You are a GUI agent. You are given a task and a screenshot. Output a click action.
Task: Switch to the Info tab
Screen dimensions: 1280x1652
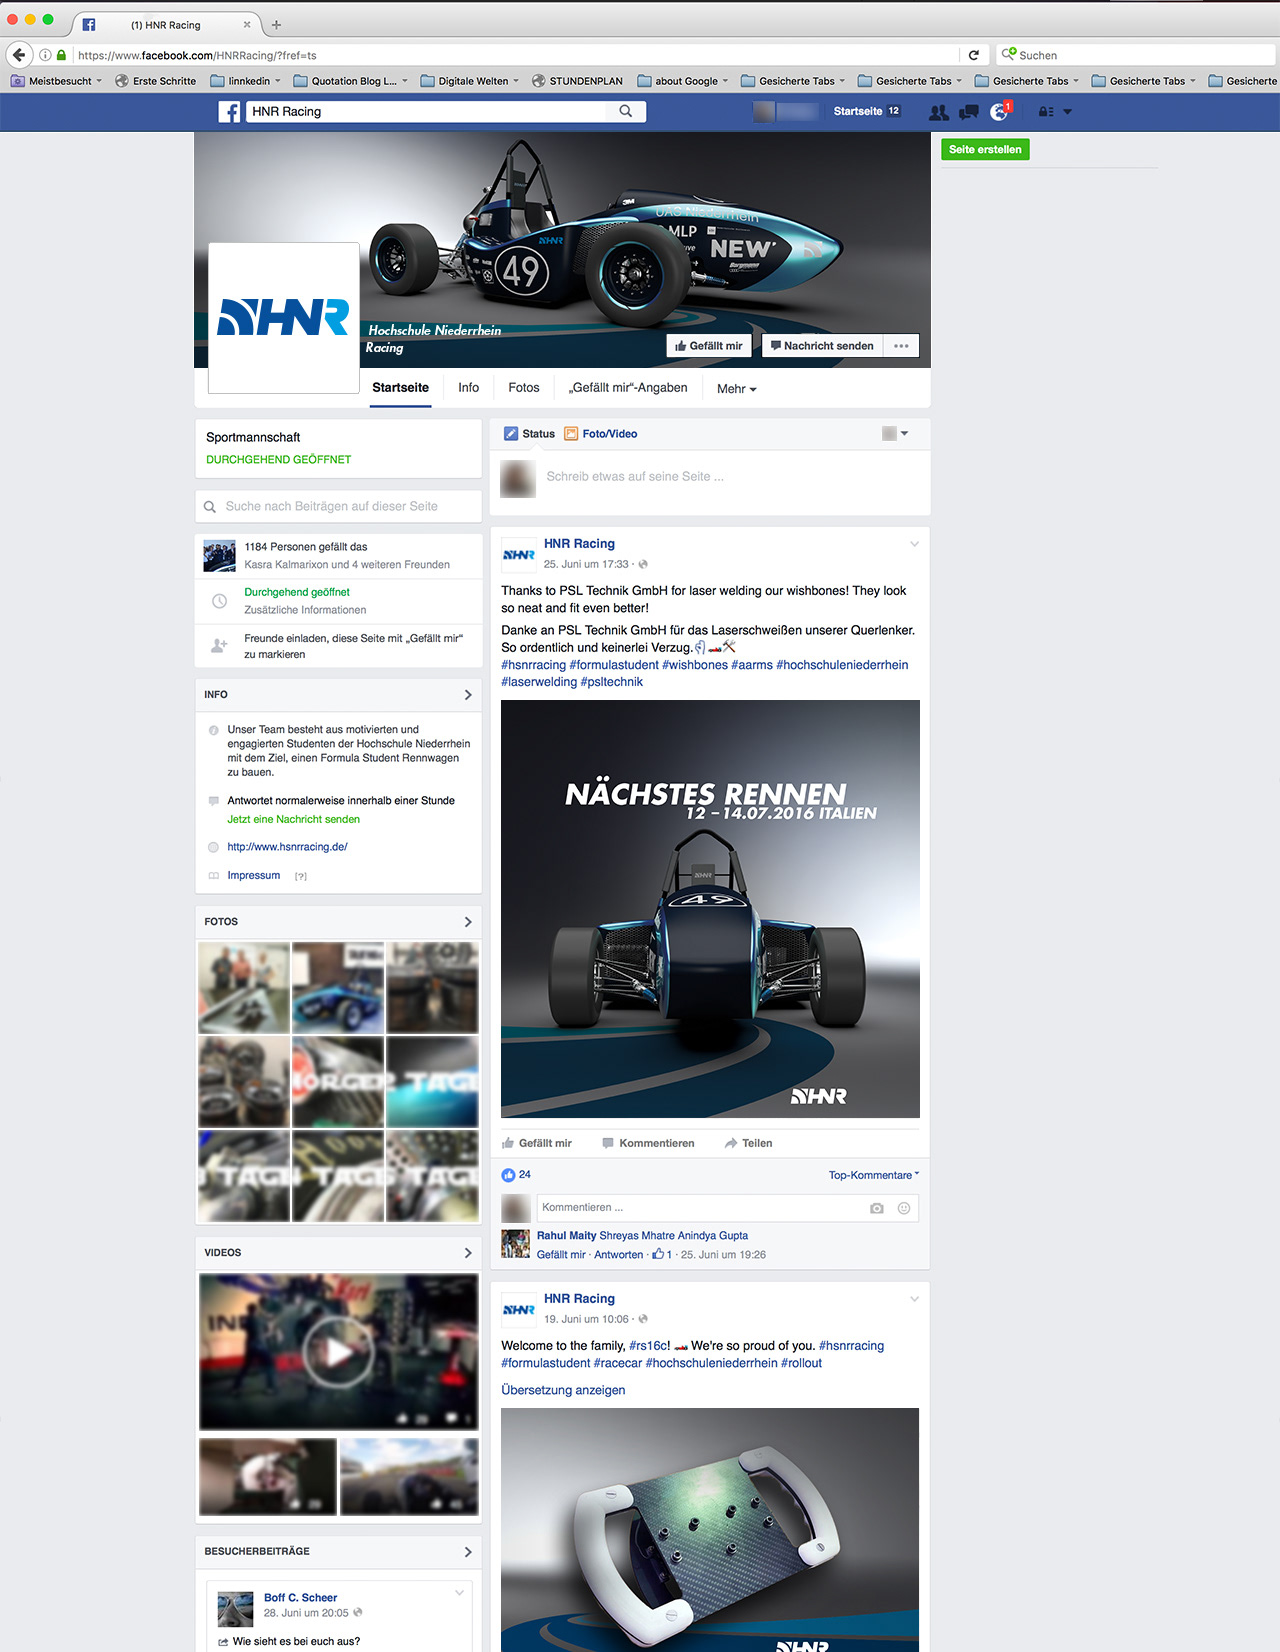click(469, 388)
